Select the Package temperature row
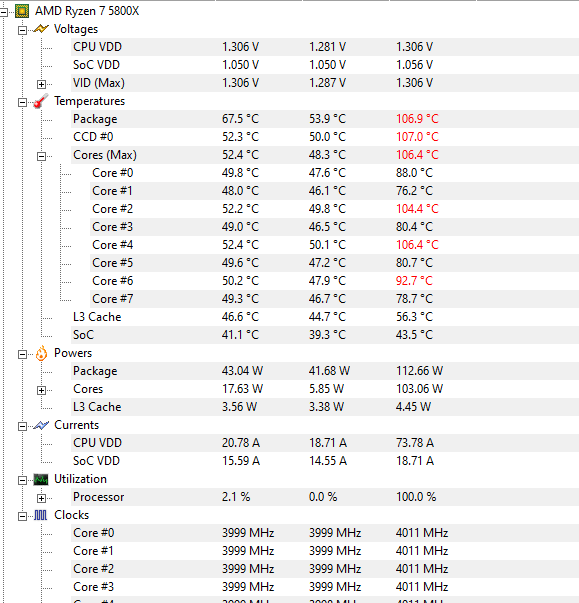 click(x=325, y=119)
